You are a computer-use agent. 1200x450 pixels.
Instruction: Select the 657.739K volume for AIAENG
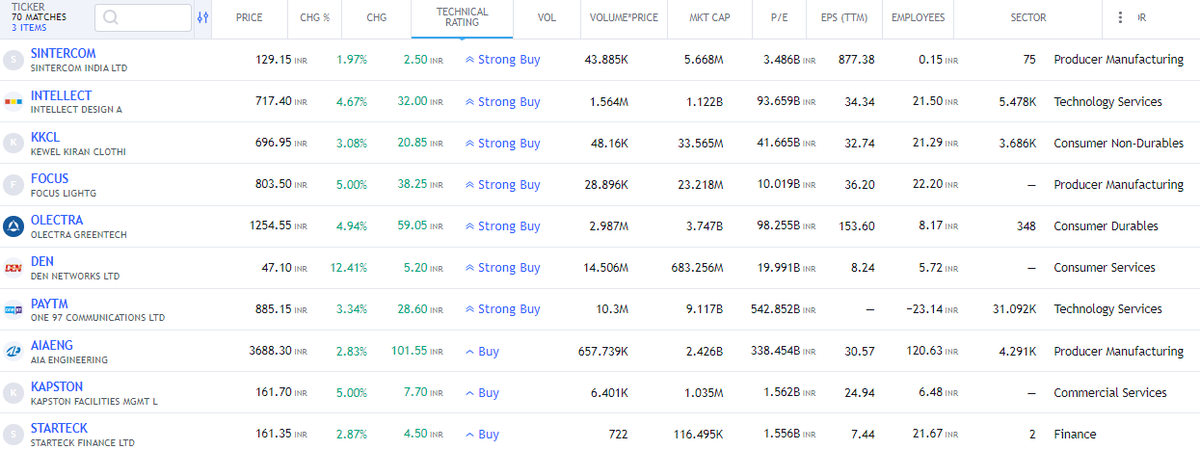pyautogui.click(x=604, y=351)
